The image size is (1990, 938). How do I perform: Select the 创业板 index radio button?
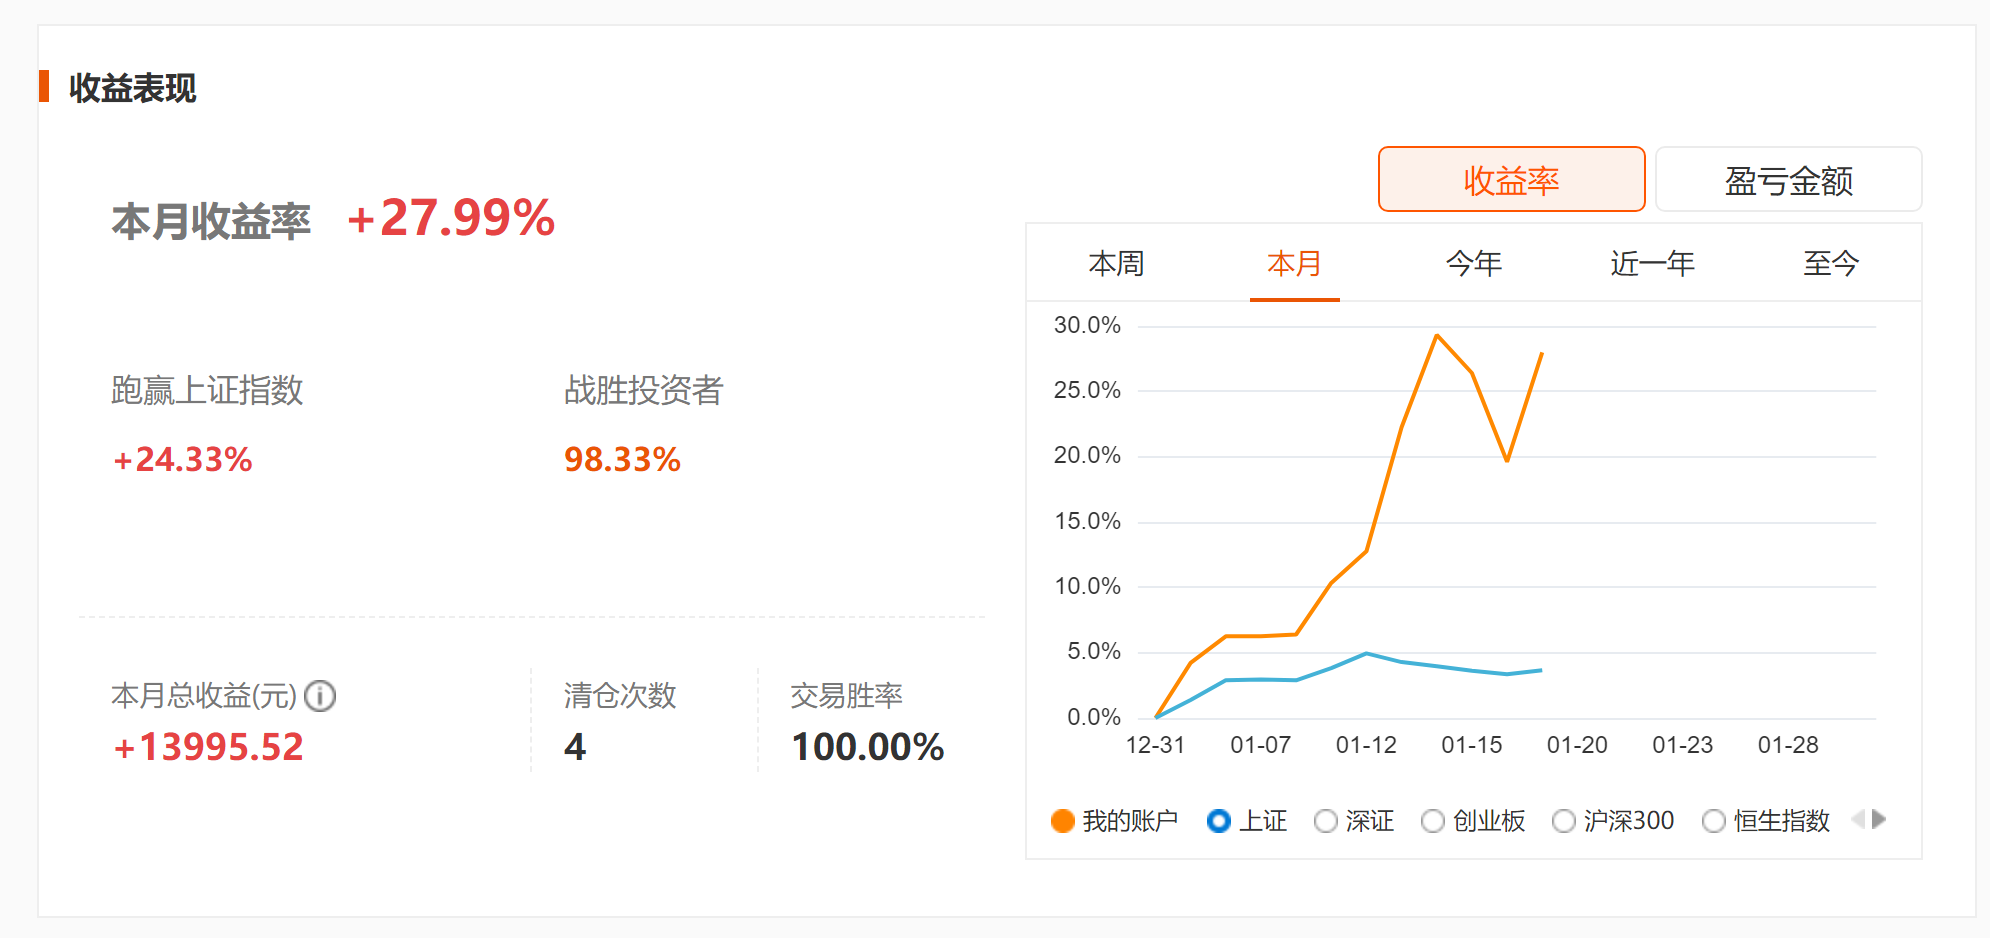1433,821
